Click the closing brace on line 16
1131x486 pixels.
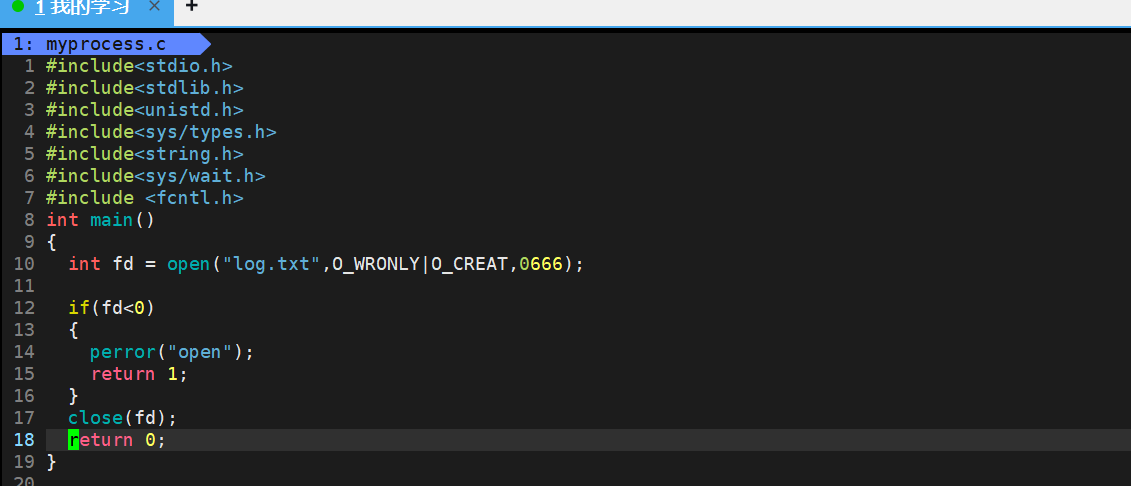click(x=74, y=396)
